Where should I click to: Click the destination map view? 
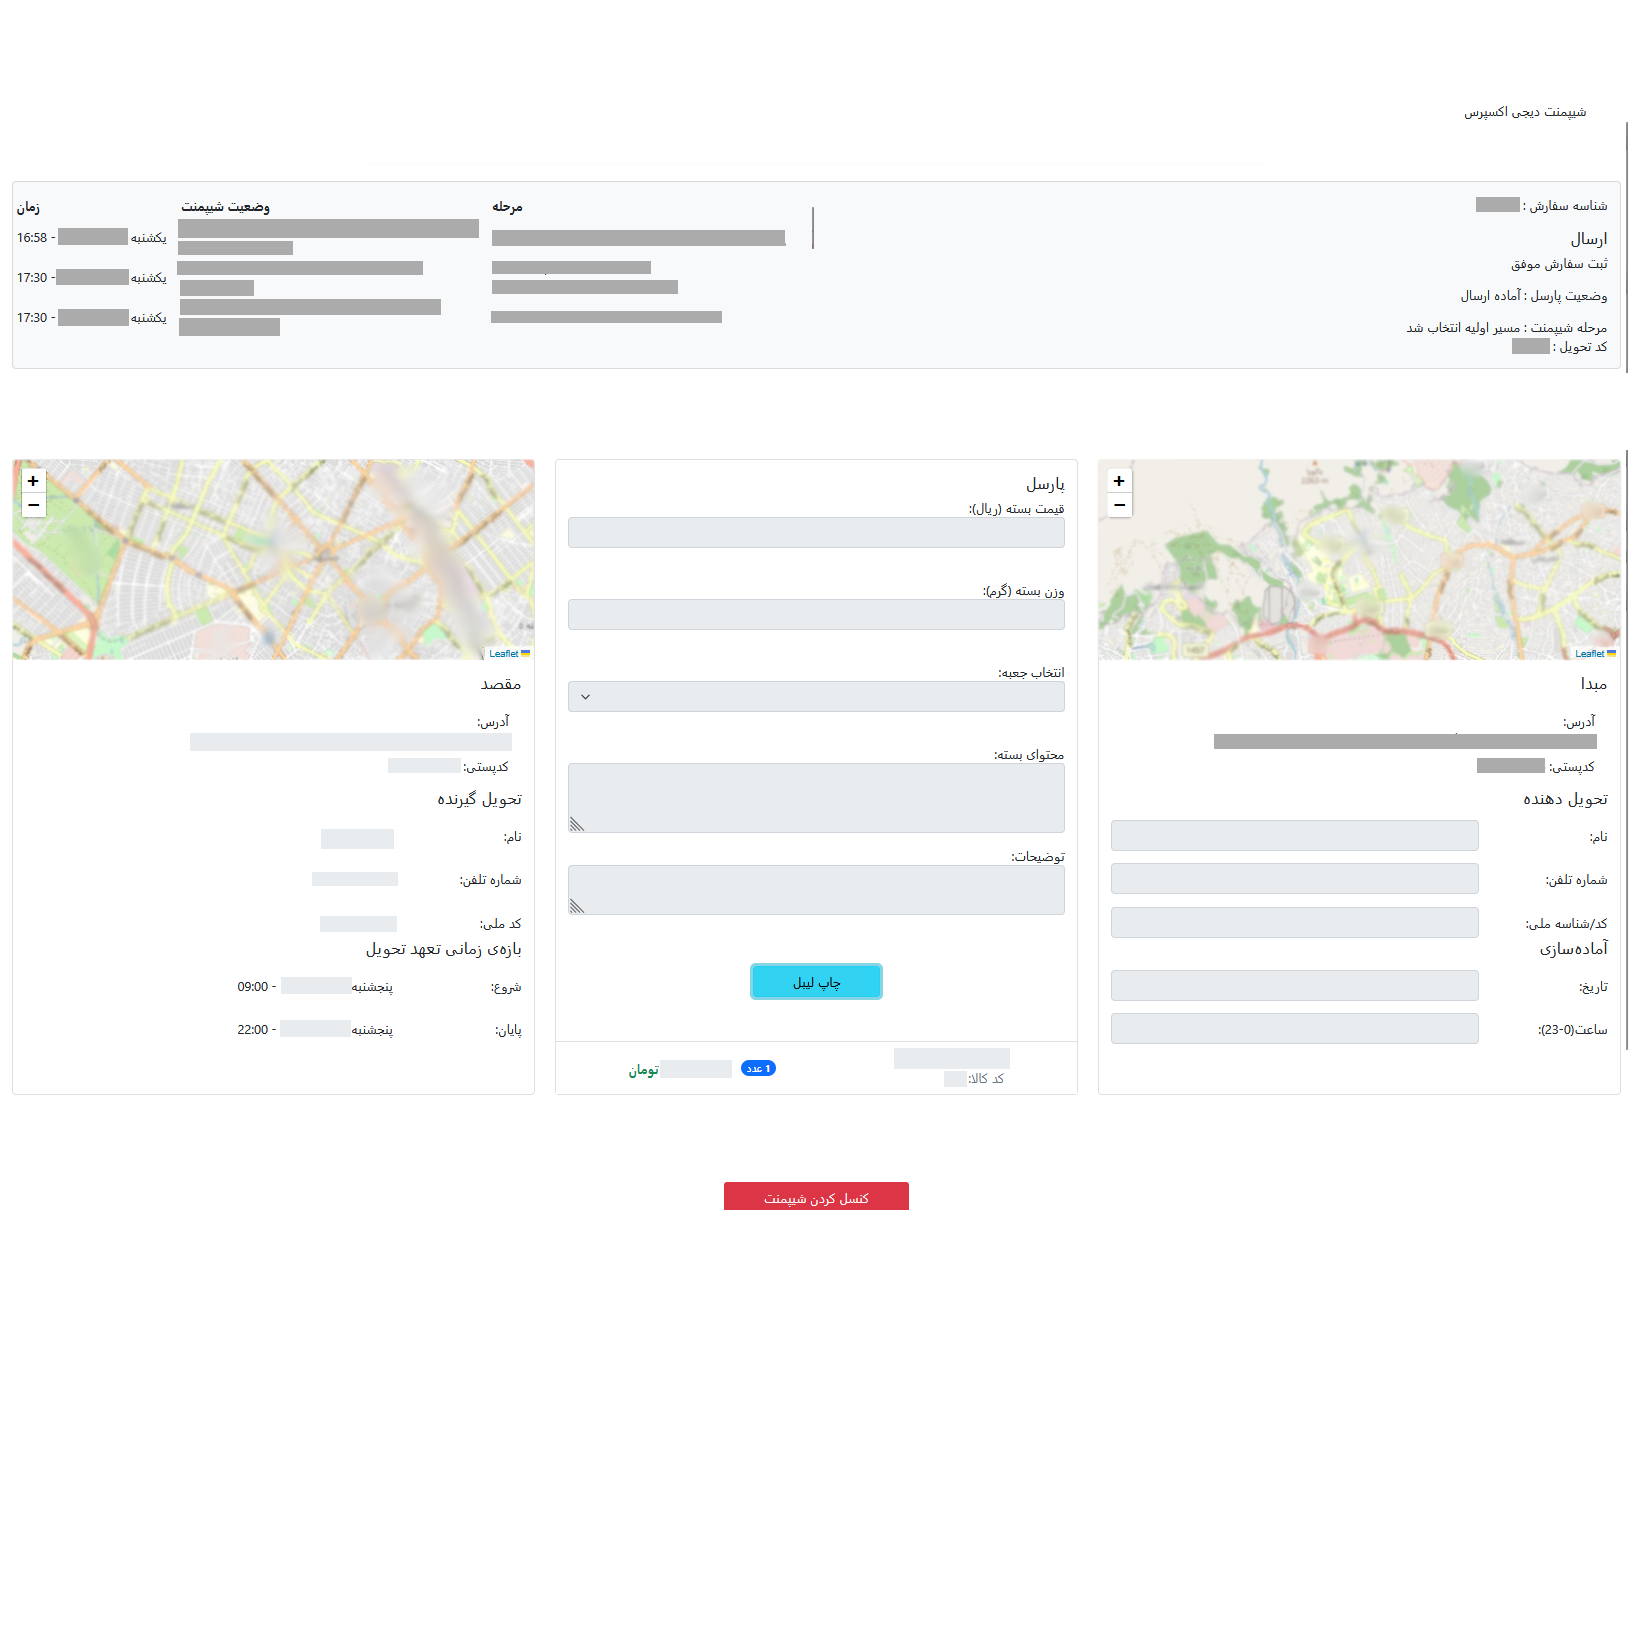point(273,559)
